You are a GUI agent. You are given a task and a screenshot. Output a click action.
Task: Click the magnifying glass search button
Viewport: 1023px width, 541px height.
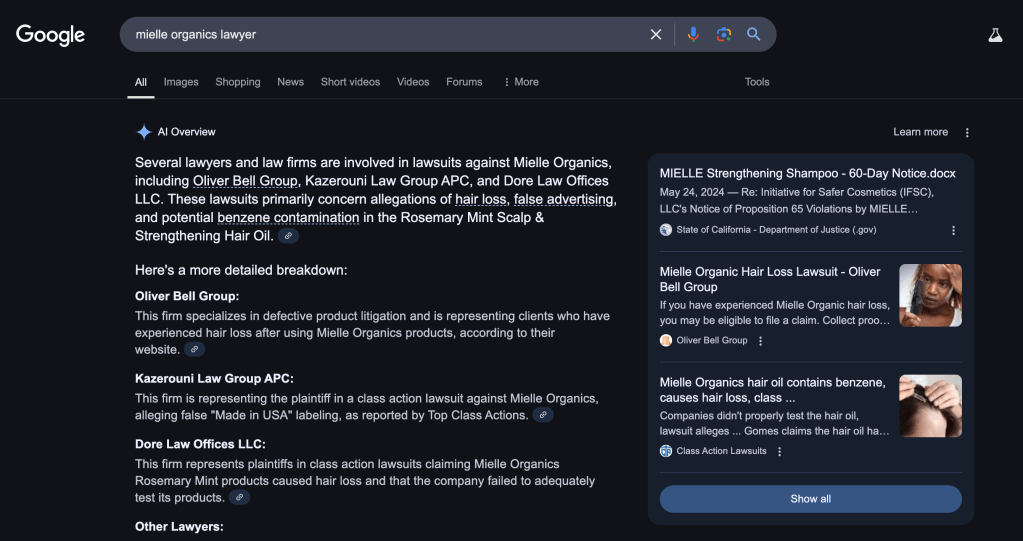754,35
